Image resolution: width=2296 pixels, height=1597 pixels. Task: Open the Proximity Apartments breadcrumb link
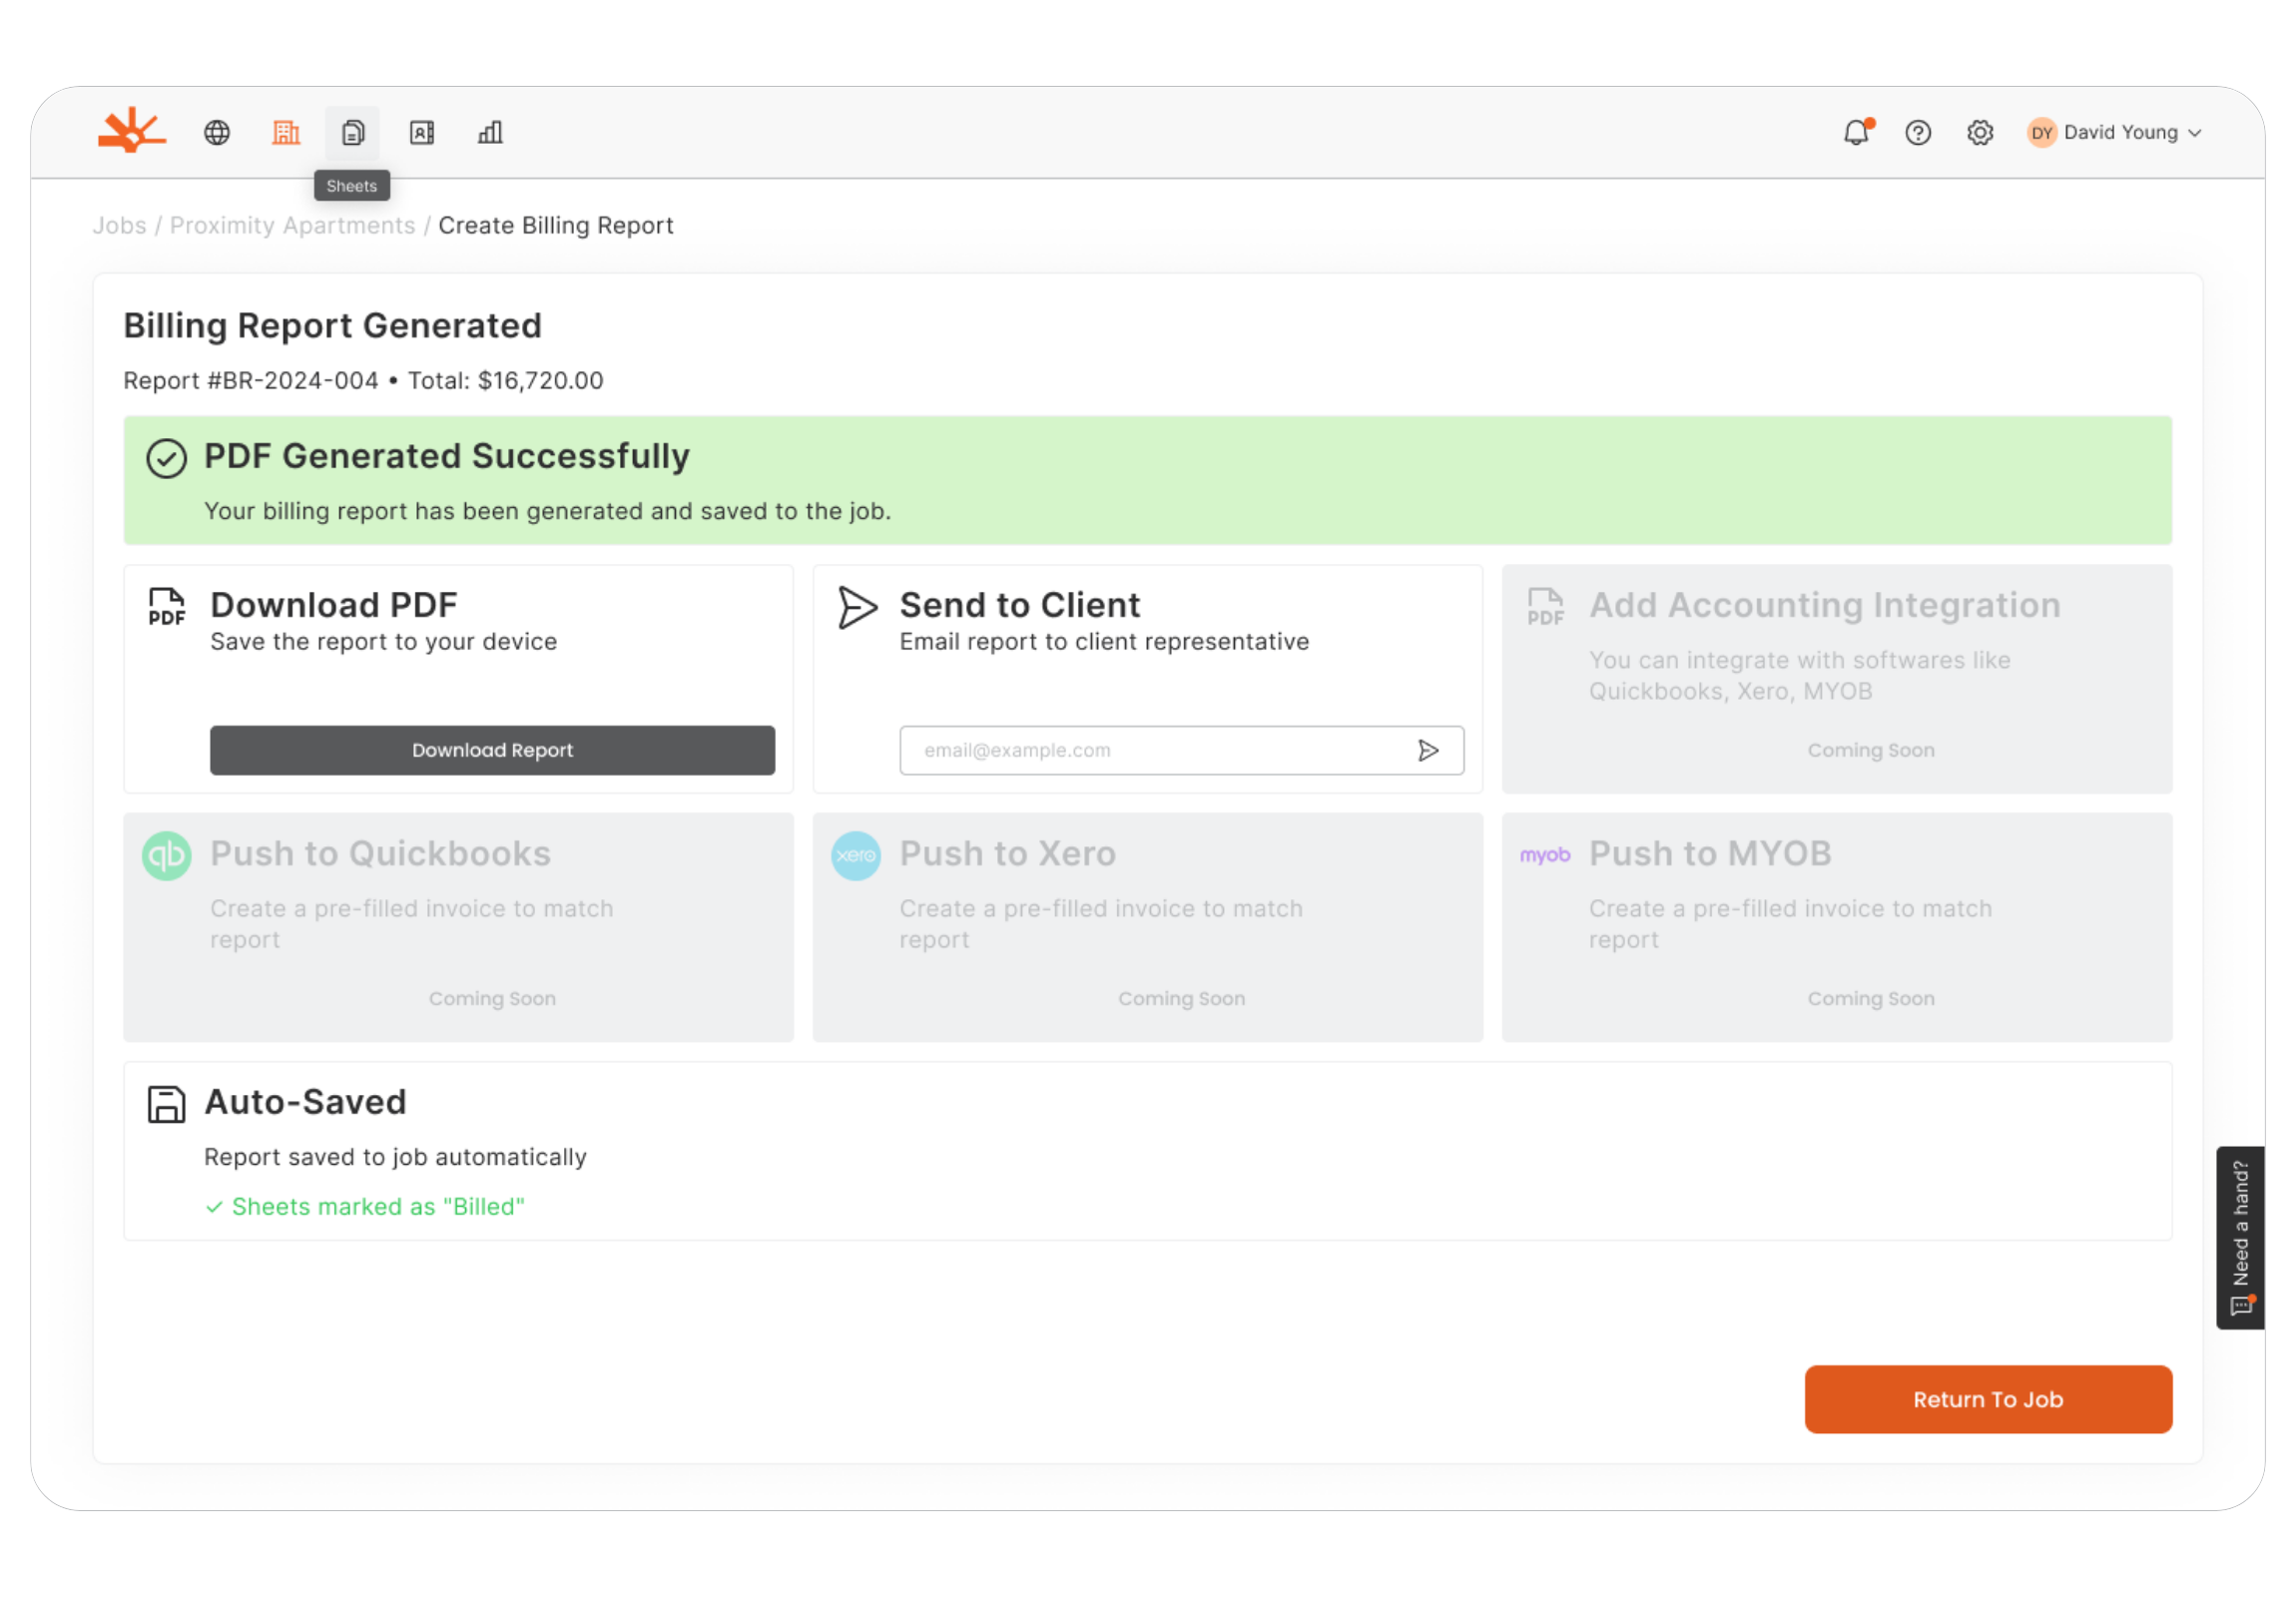292,225
